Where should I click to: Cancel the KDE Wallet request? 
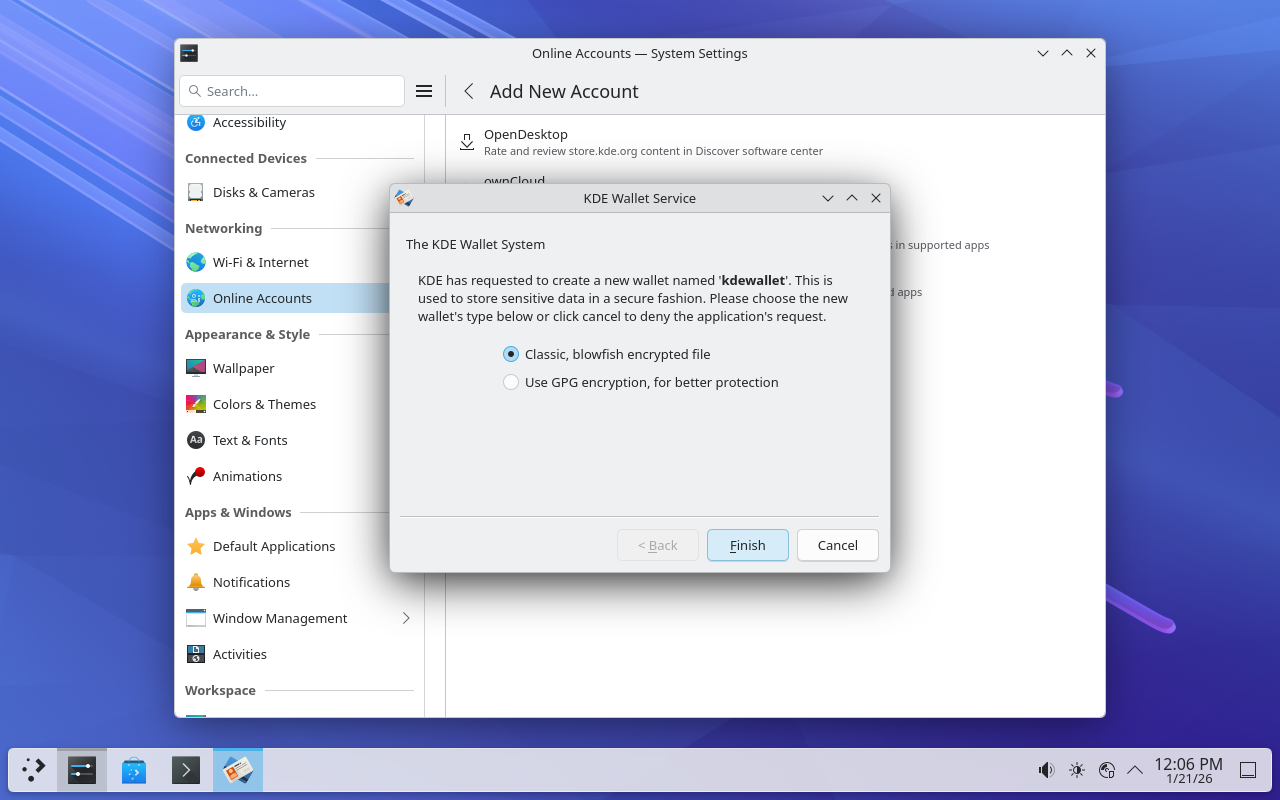point(837,545)
